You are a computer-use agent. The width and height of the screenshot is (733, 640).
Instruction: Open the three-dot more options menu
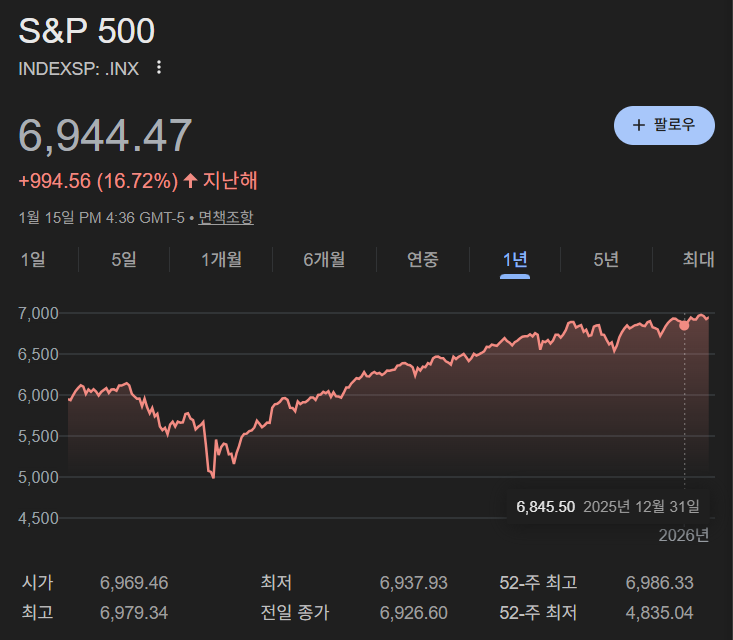[158, 68]
